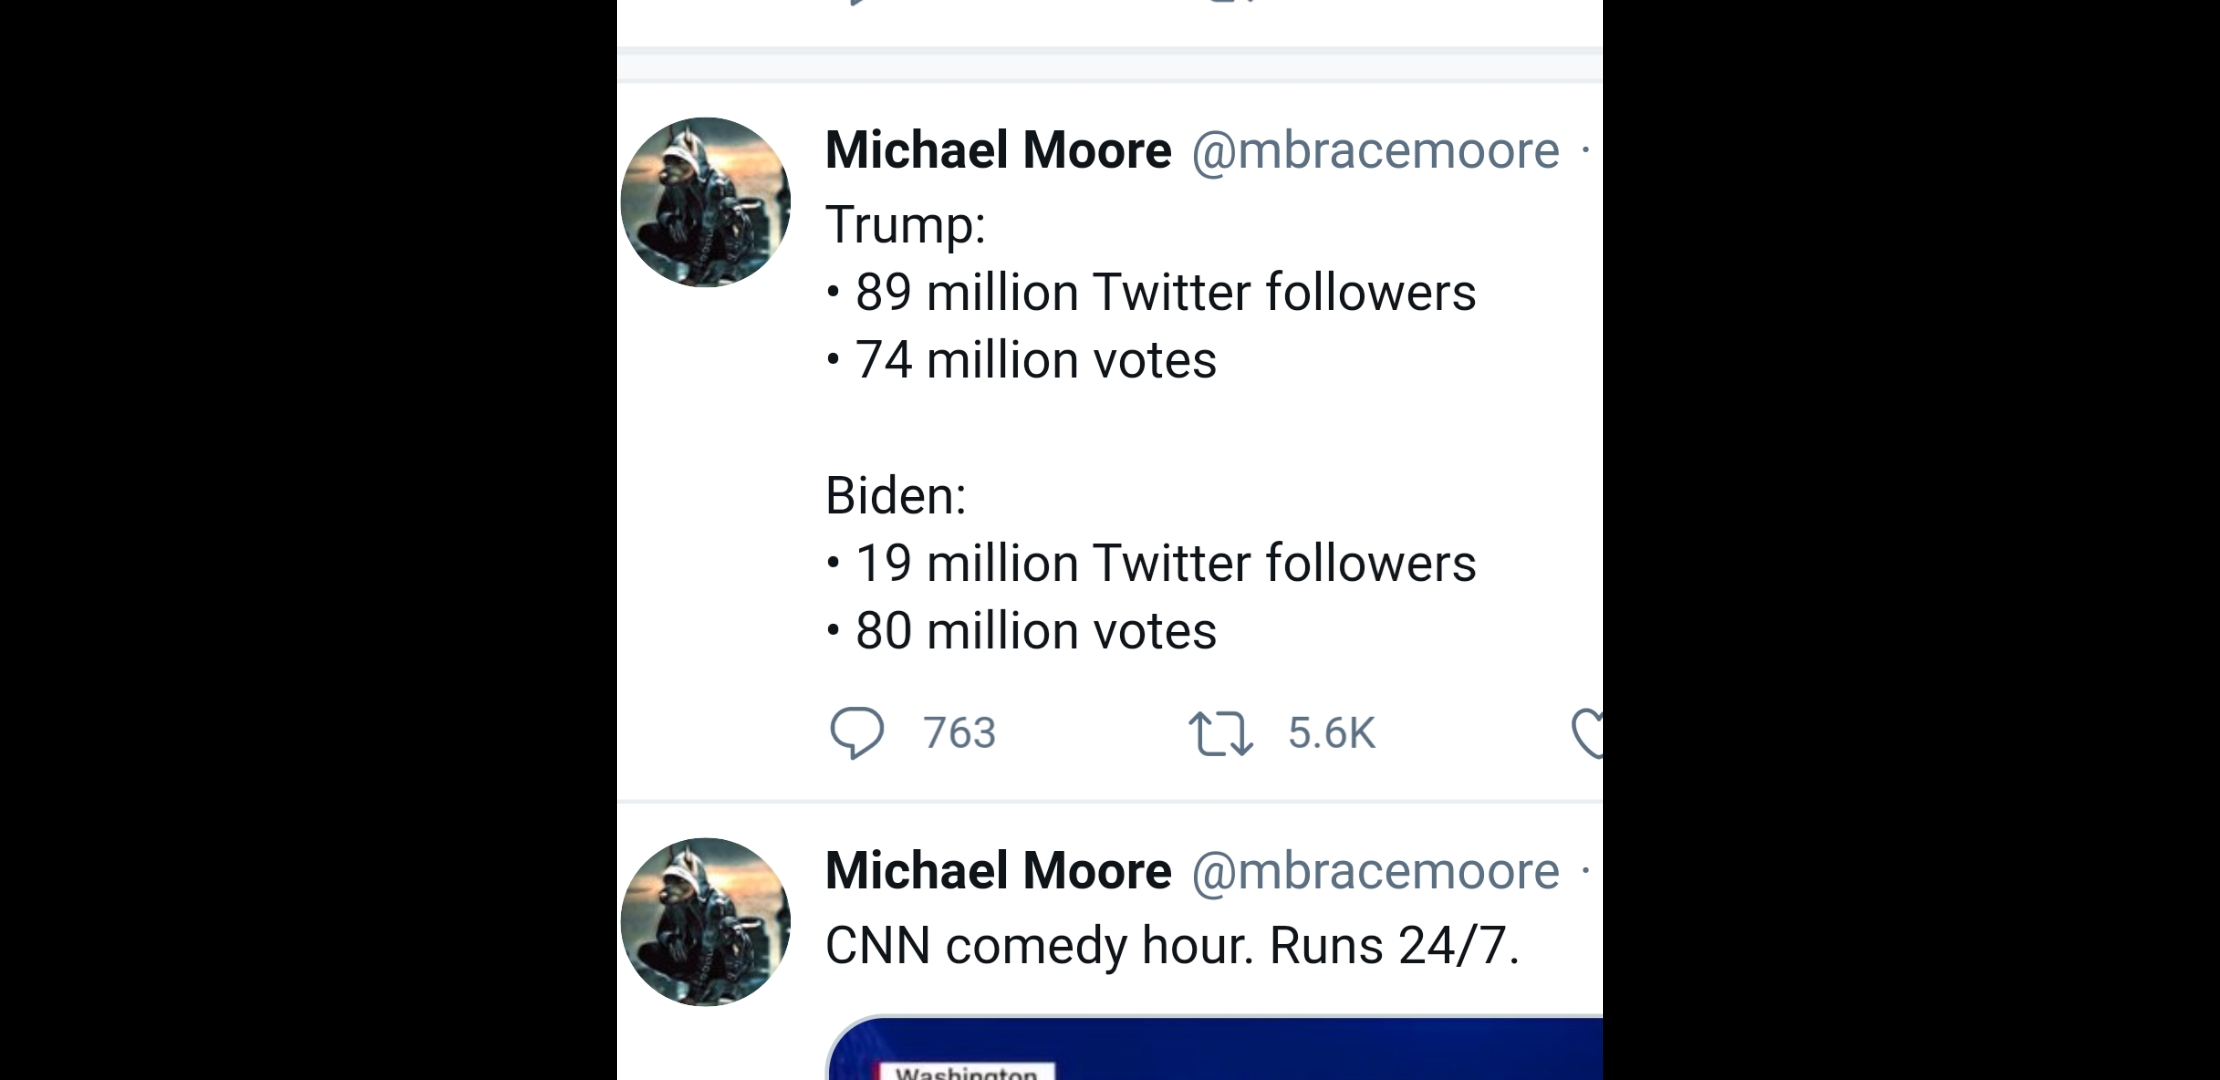Click the "89 million Twitter followers" line
The image size is (2220, 1080).
tap(1165, 293)
